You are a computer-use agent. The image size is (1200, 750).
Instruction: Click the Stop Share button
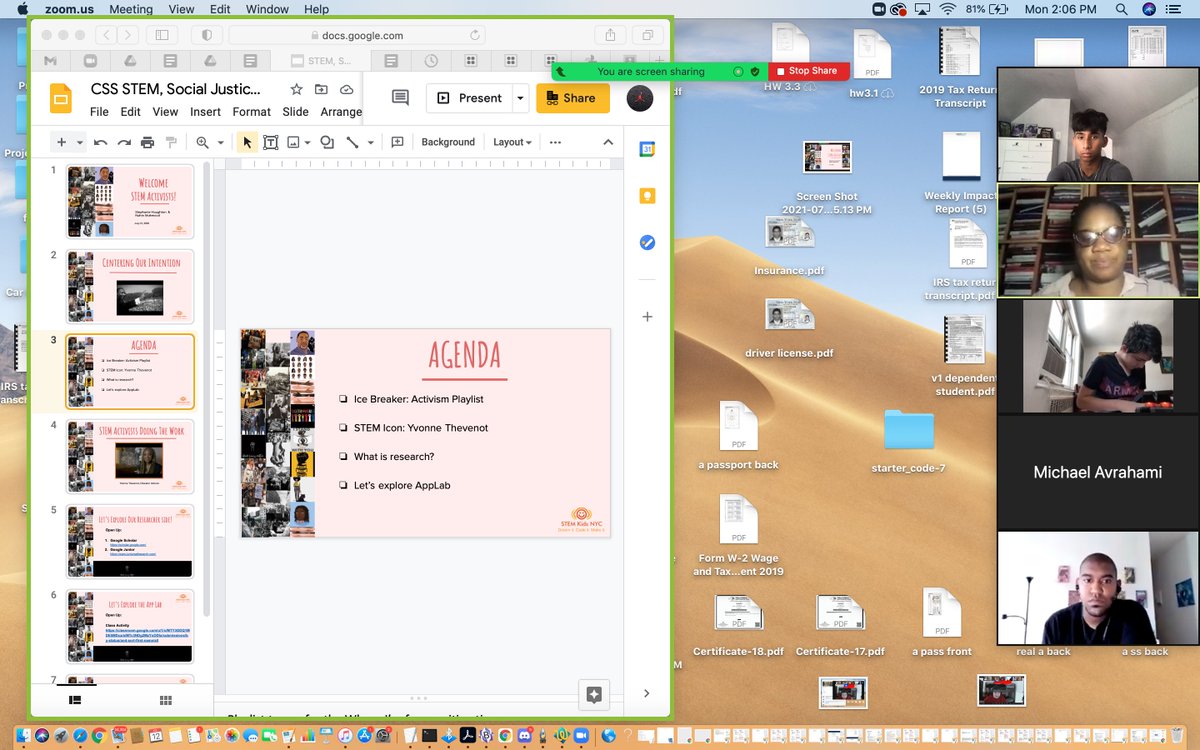pyautogui.click(x=808, y=71)
